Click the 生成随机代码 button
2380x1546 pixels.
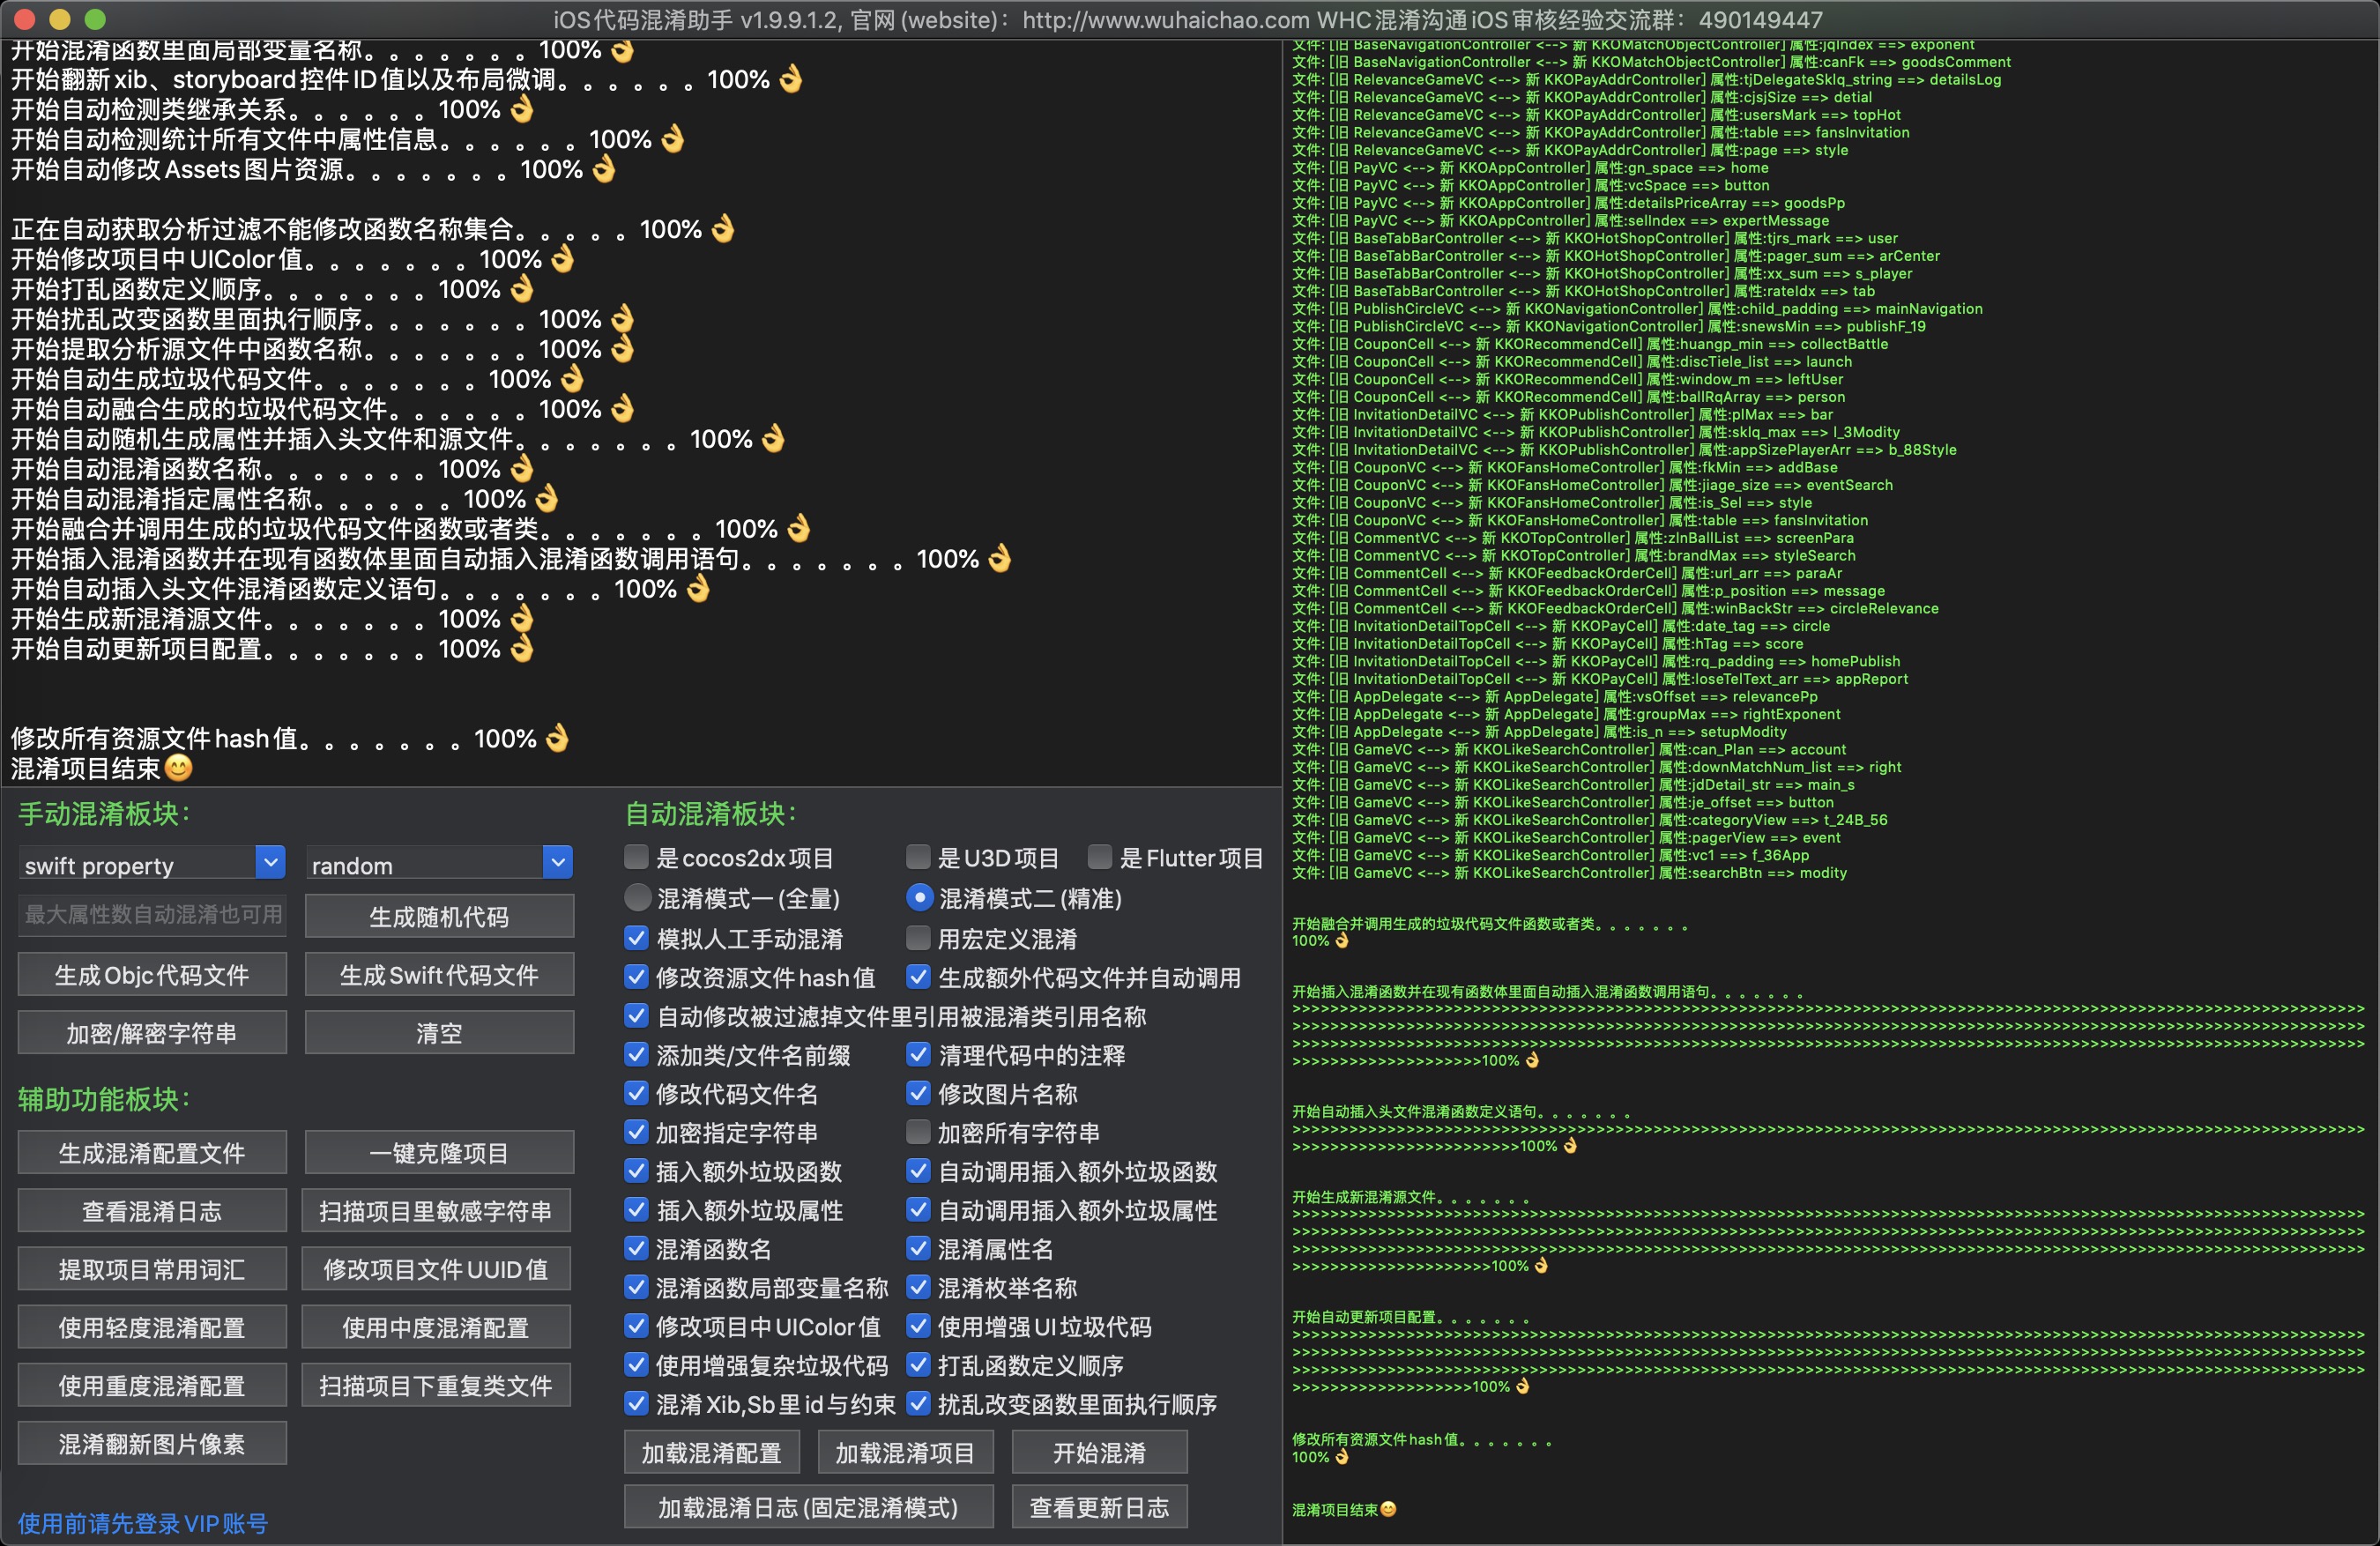[440, 916]
